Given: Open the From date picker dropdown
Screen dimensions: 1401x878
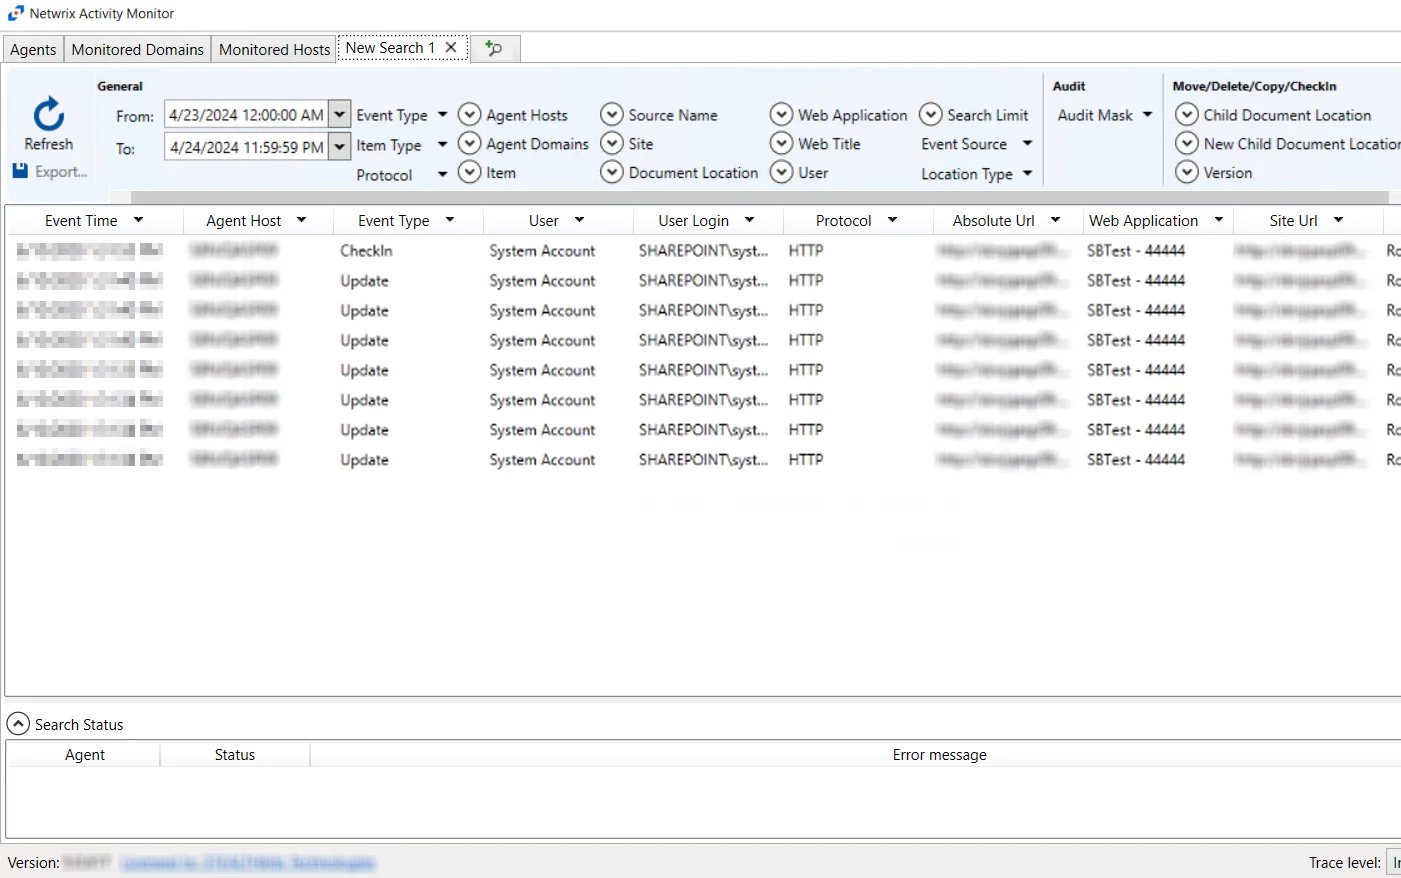Looking at the screenshot, I should pos(340,115).
